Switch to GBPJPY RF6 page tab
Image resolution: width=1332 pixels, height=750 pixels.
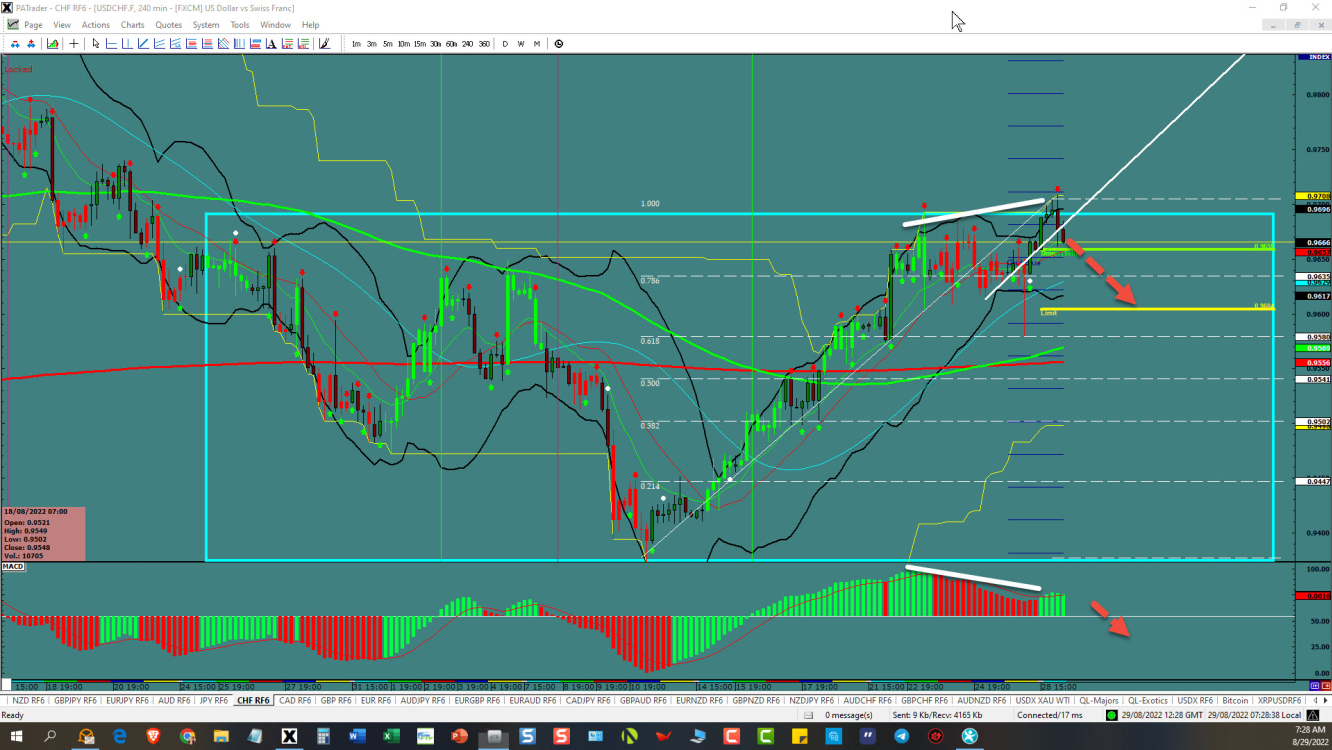[75, 701]
